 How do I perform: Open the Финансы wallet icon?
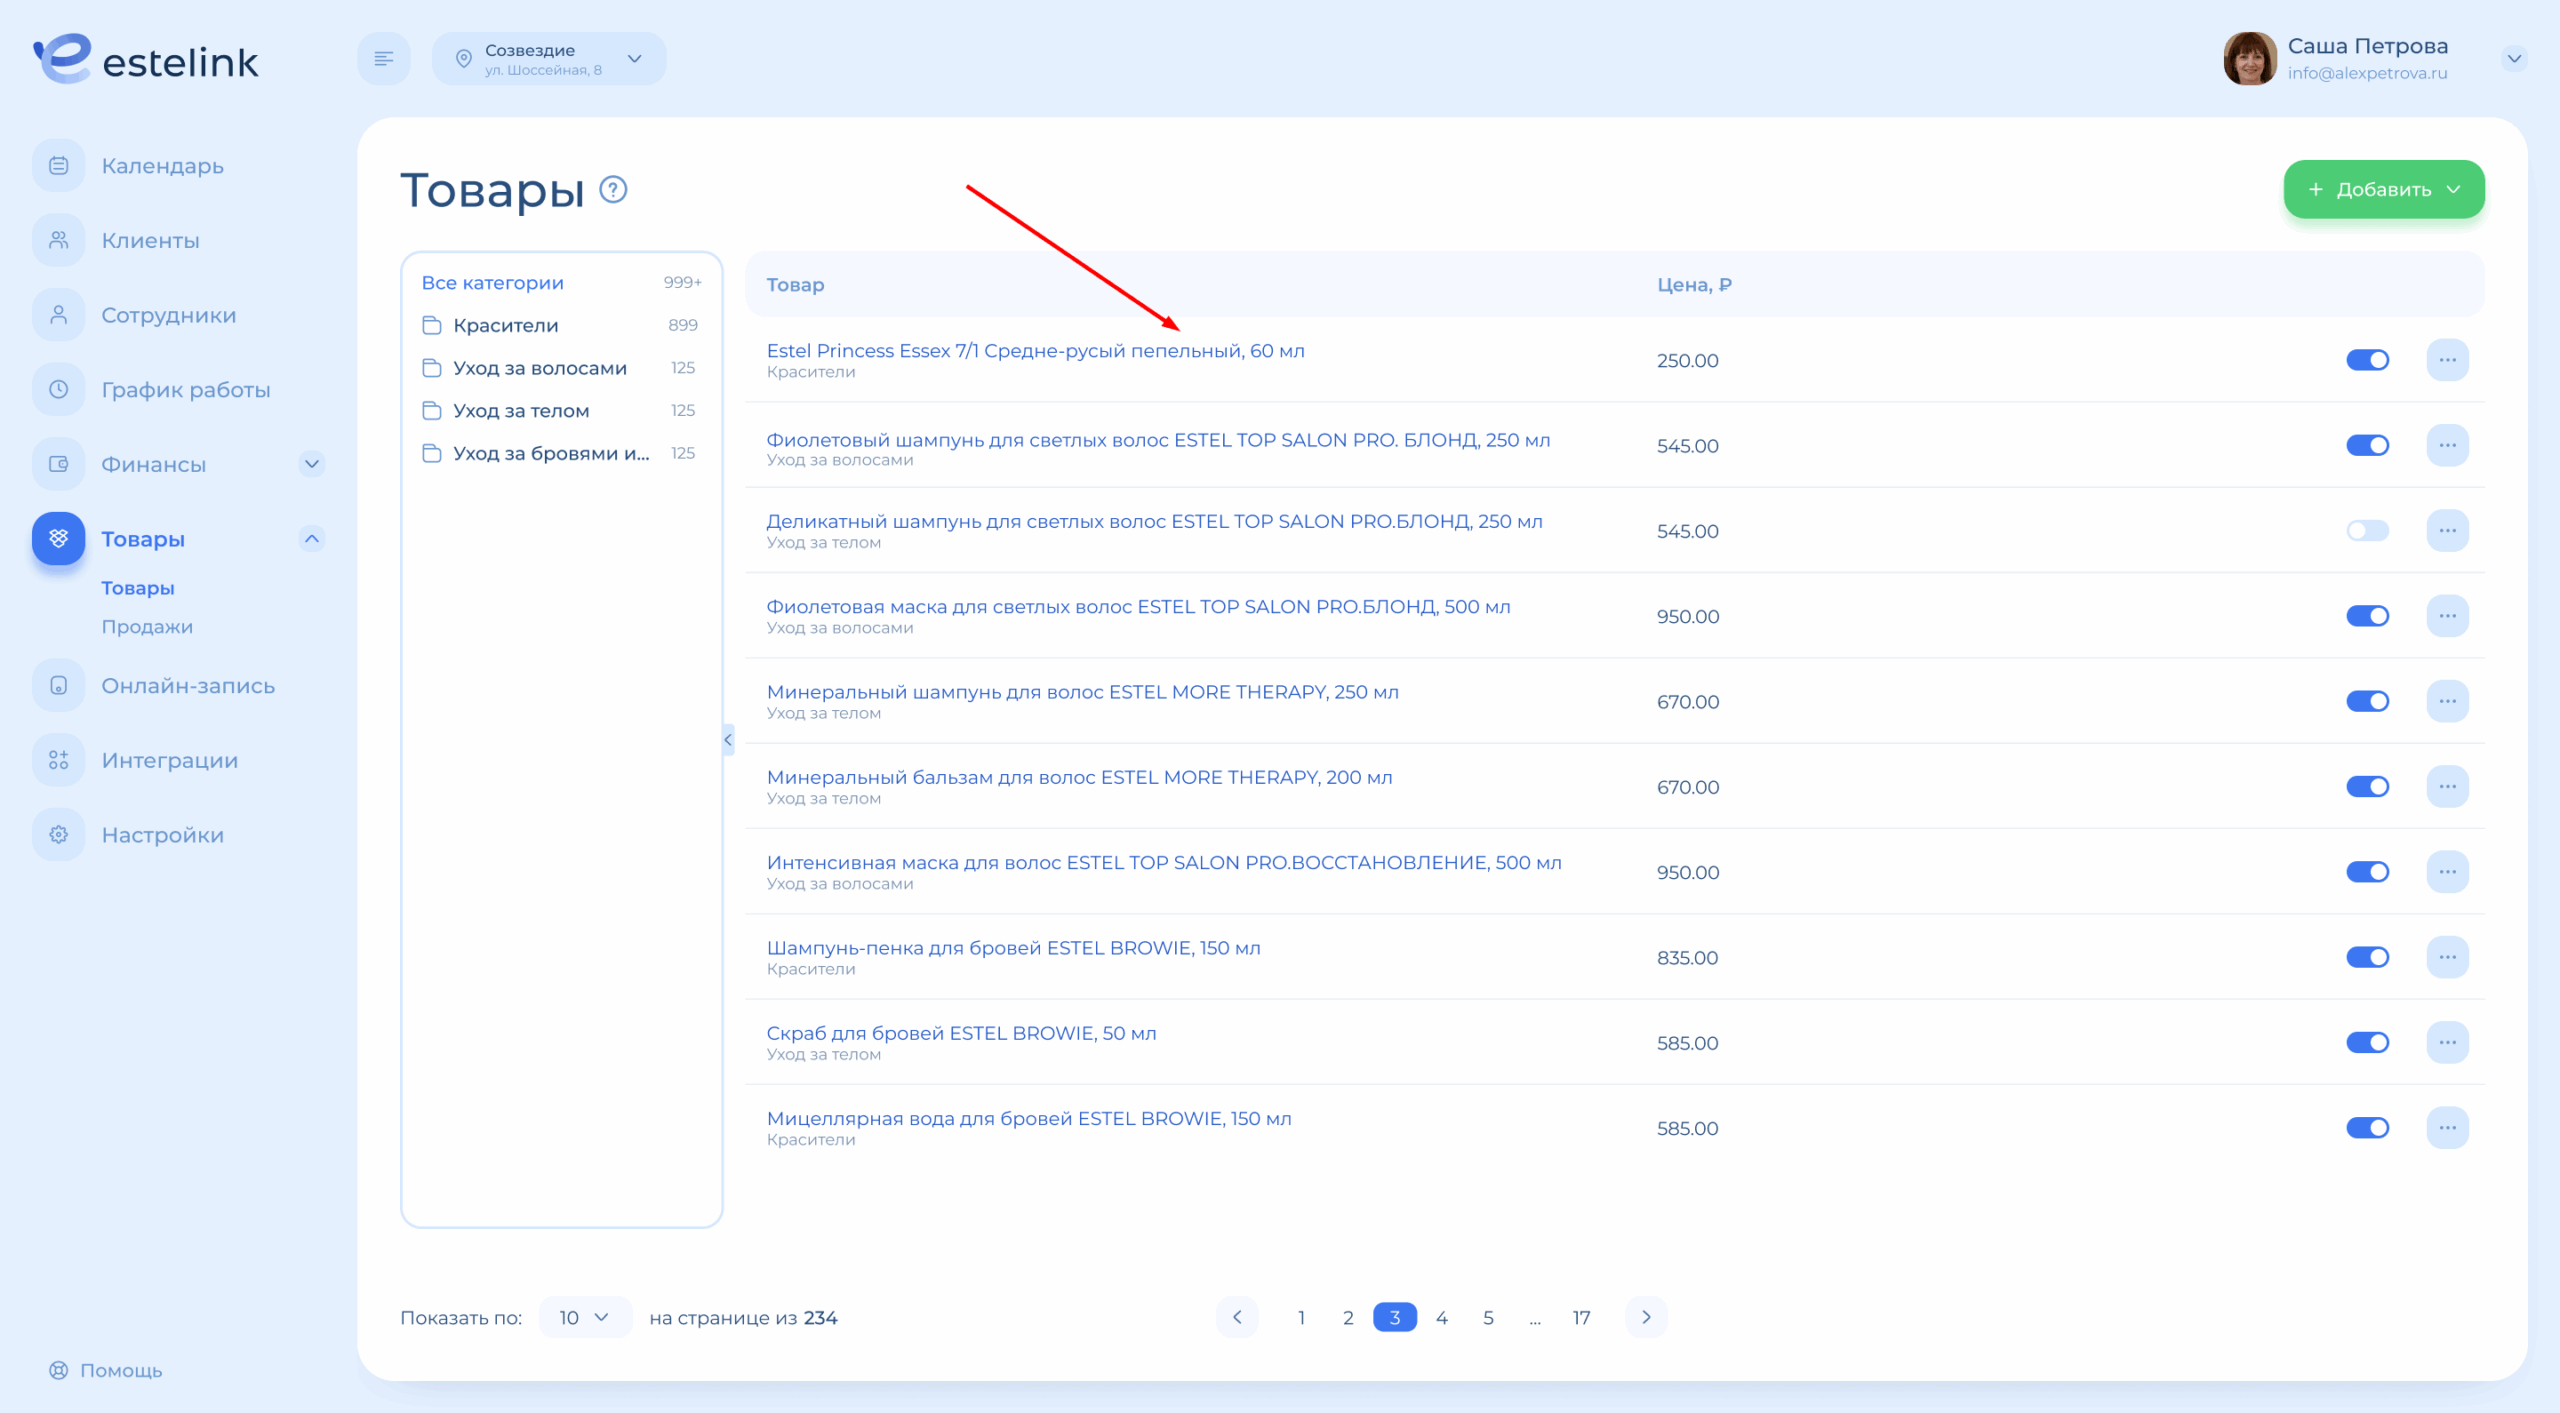point(59,464)
